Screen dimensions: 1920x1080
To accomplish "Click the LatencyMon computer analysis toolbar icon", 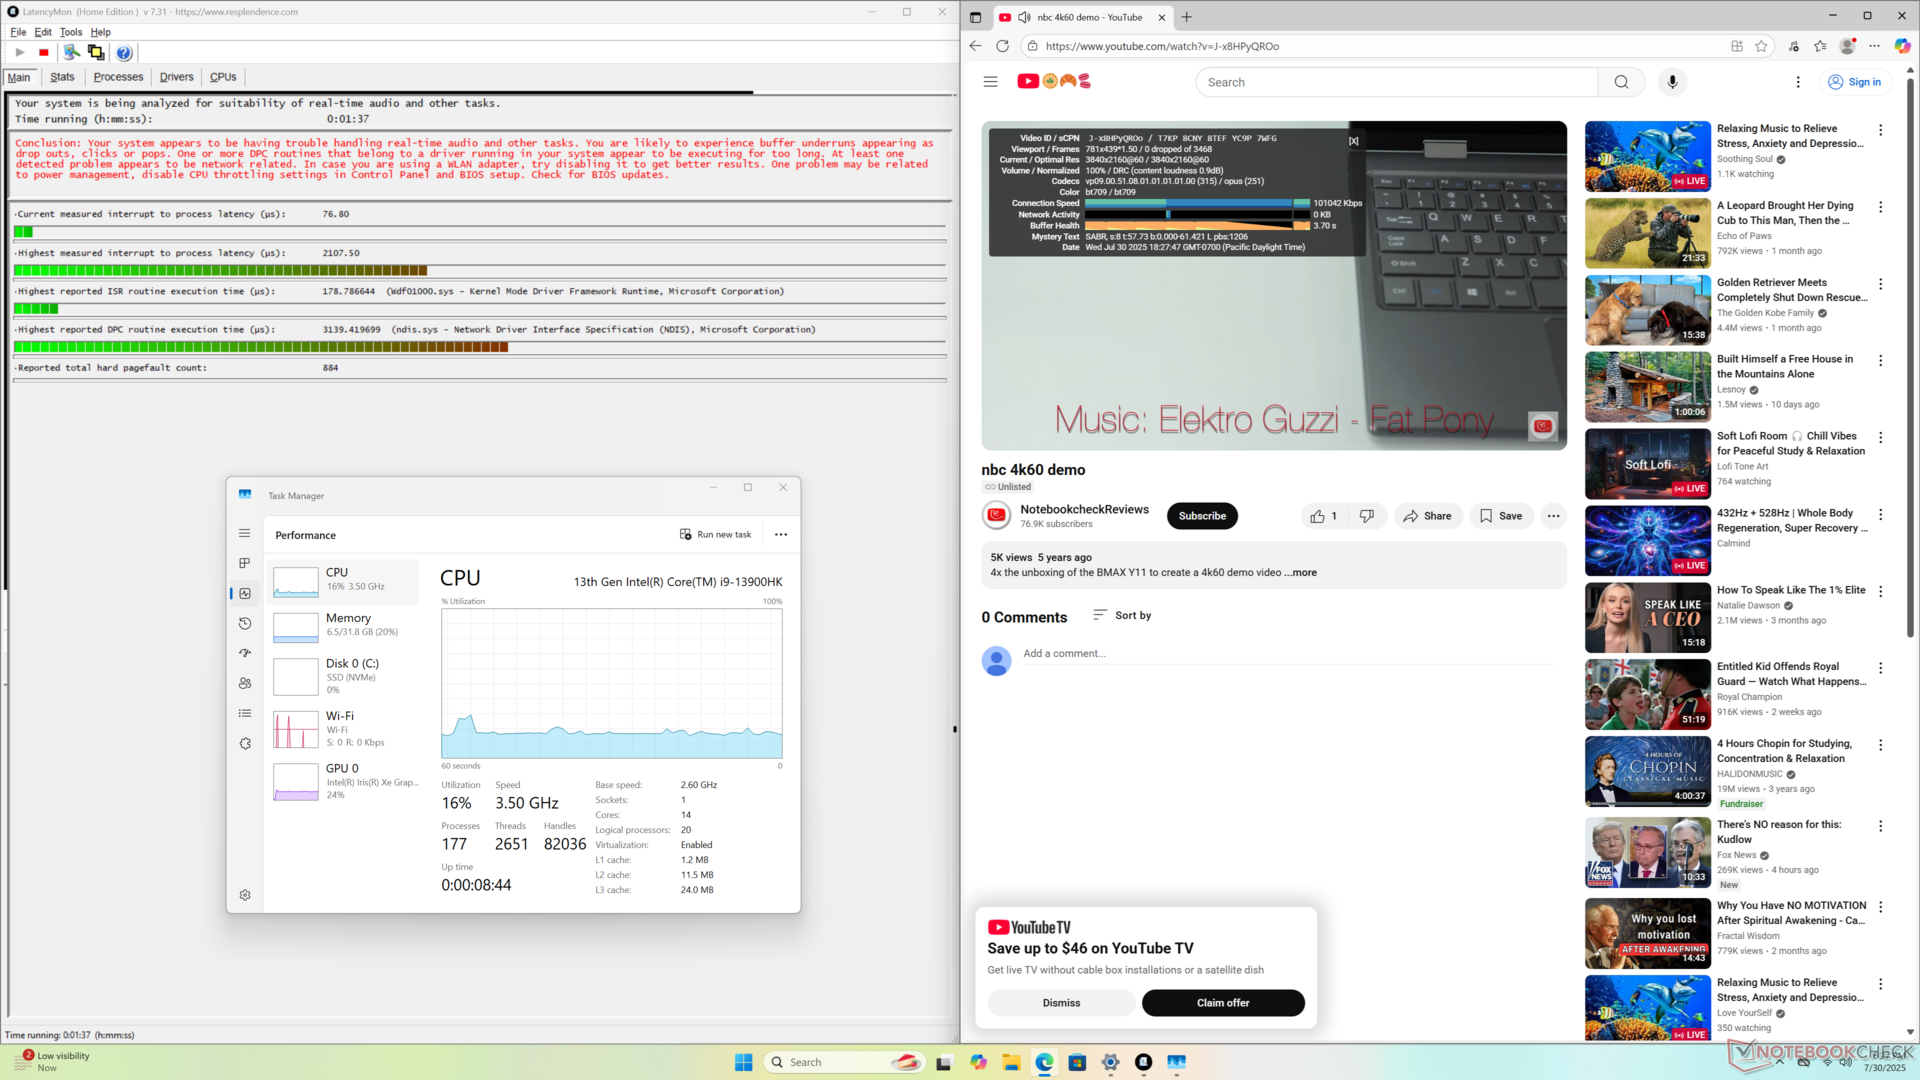I will pos(71,52).
